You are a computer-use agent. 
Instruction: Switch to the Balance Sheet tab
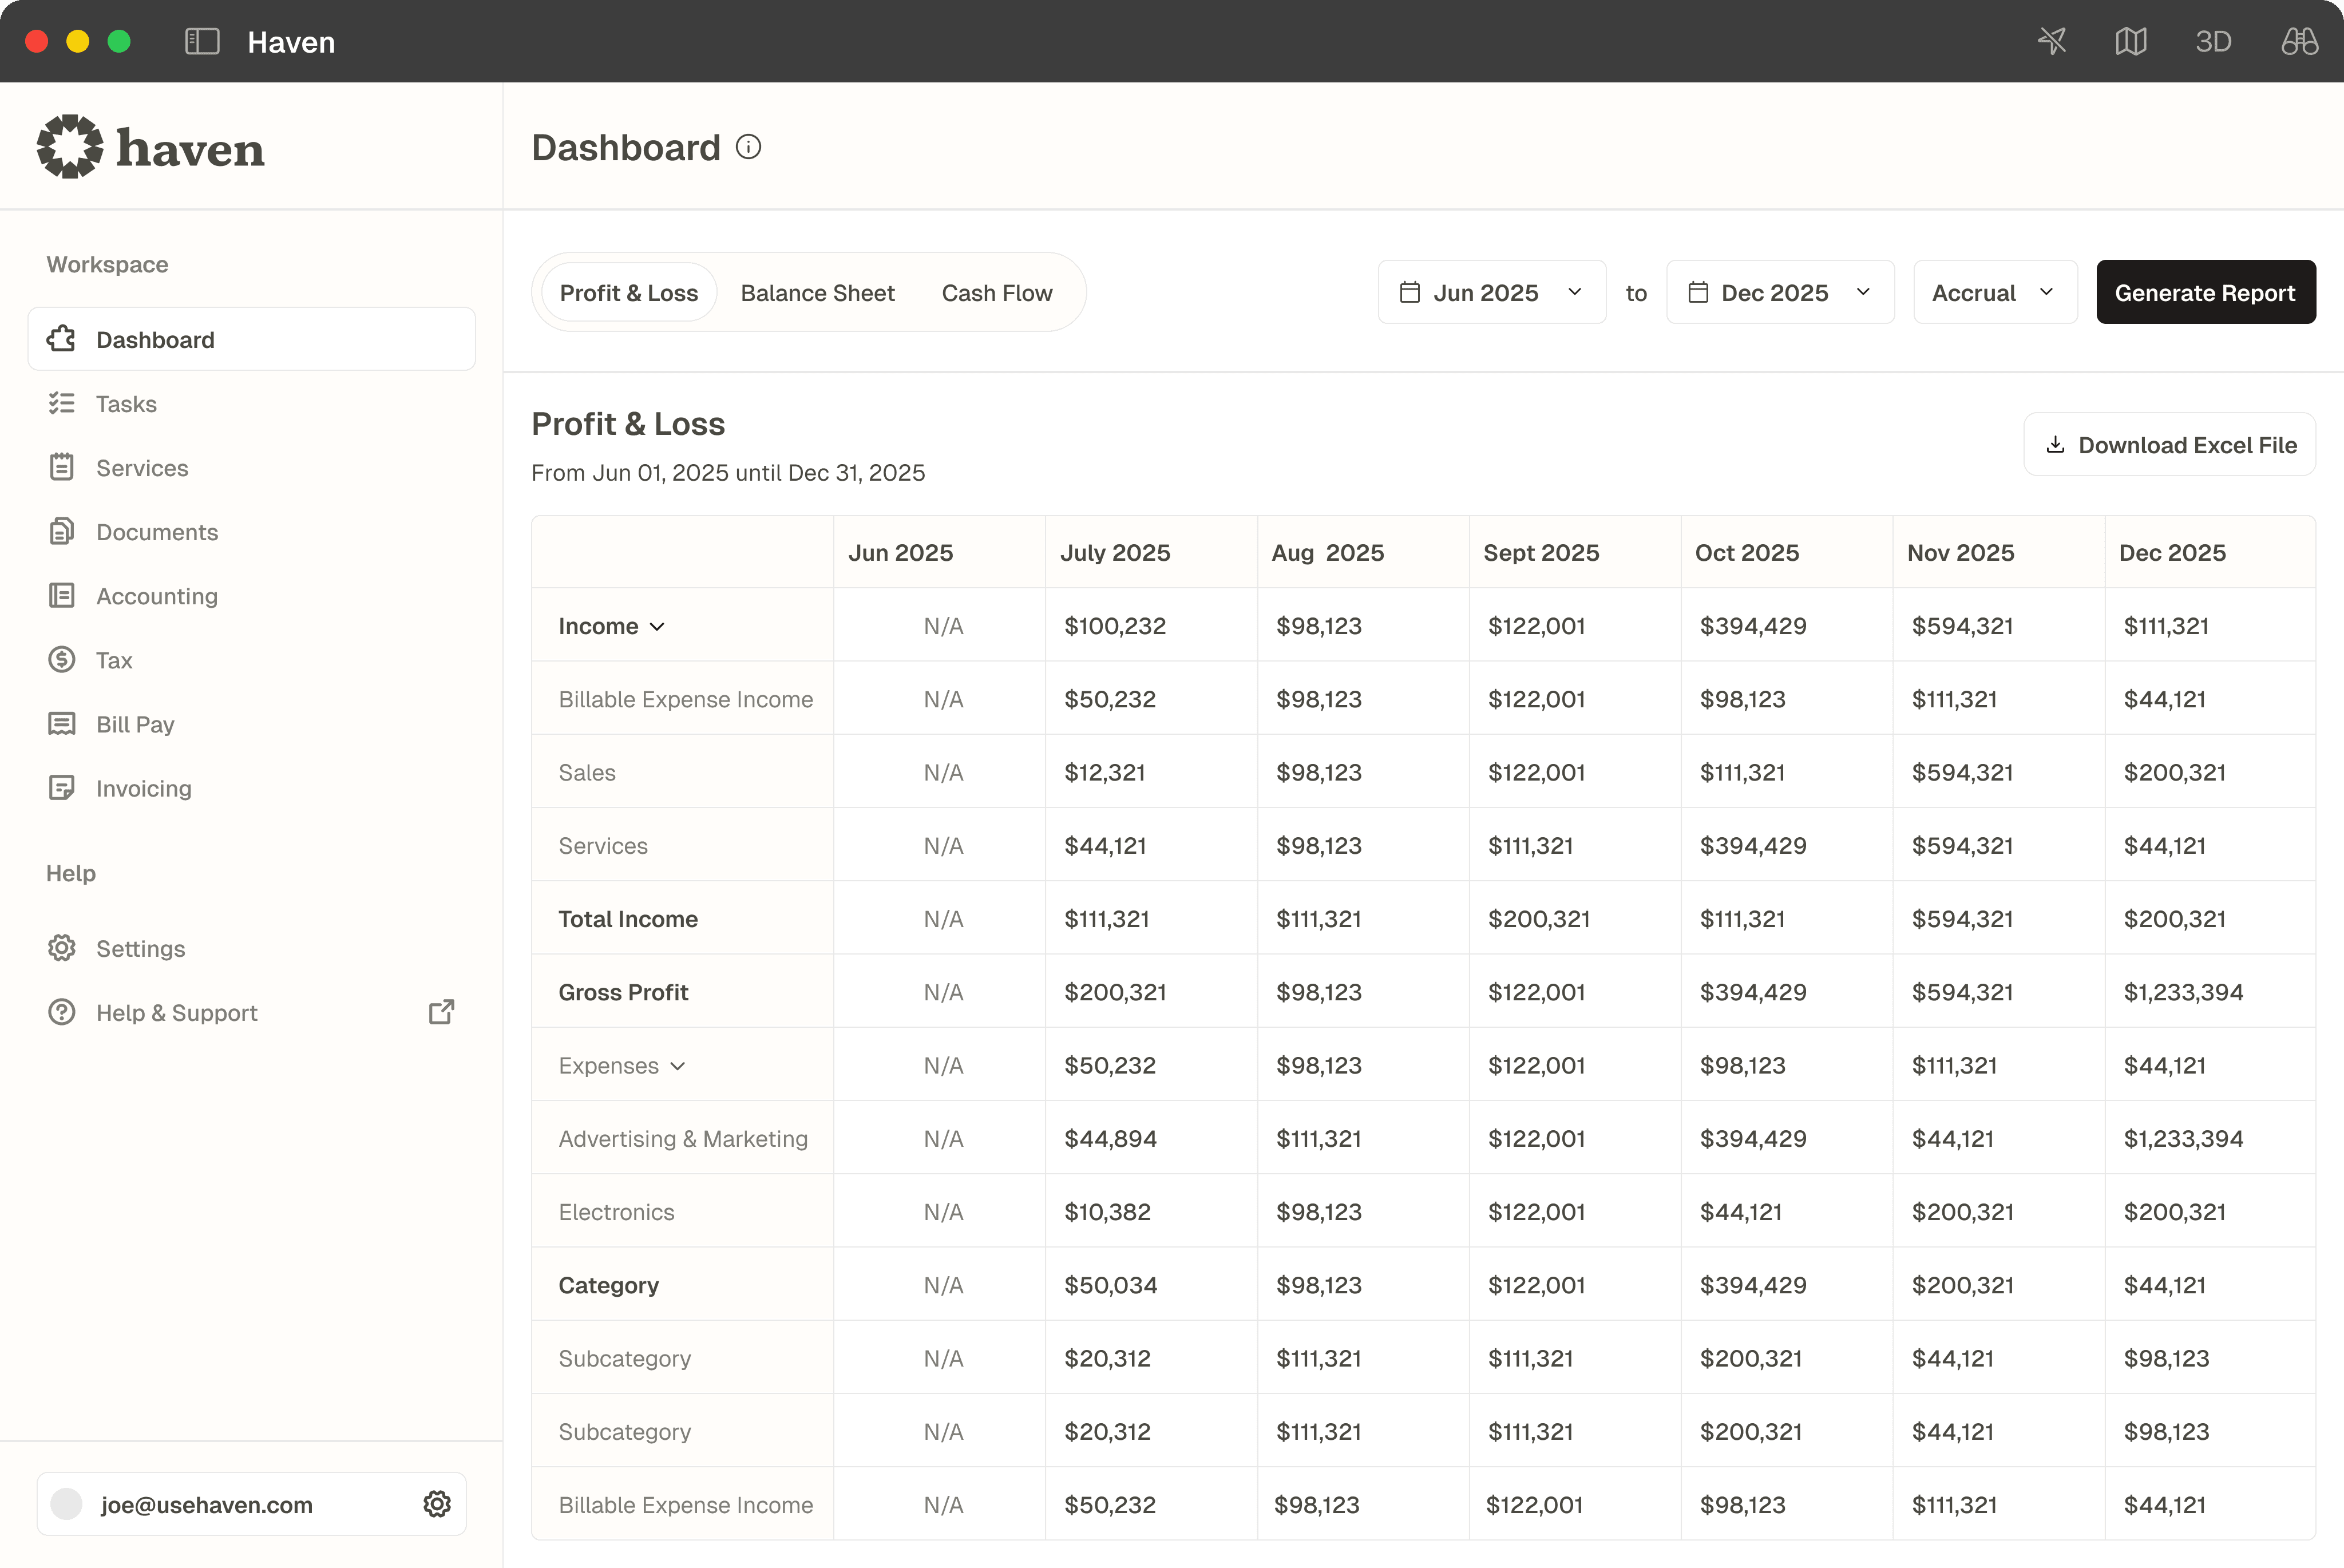pyautogui.click(x=817, y=293)
